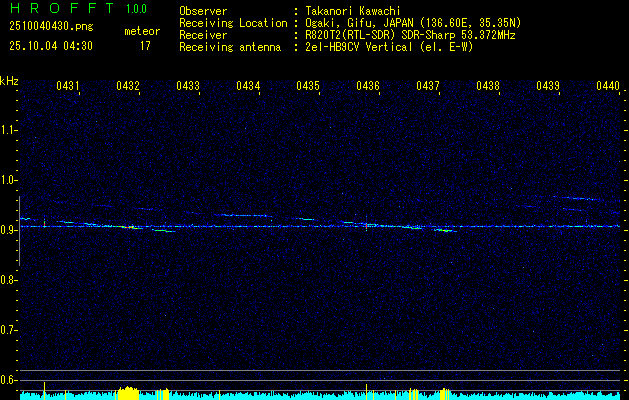Viewport: 629px width, 400px height.
Task: Select the 0433 time marker
Action: tap(188, 87)
